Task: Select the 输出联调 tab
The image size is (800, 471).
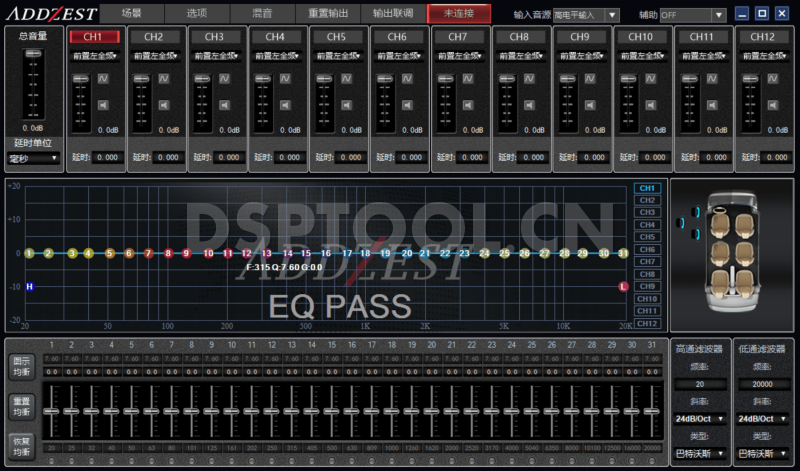Action: [x=393, y=13]
